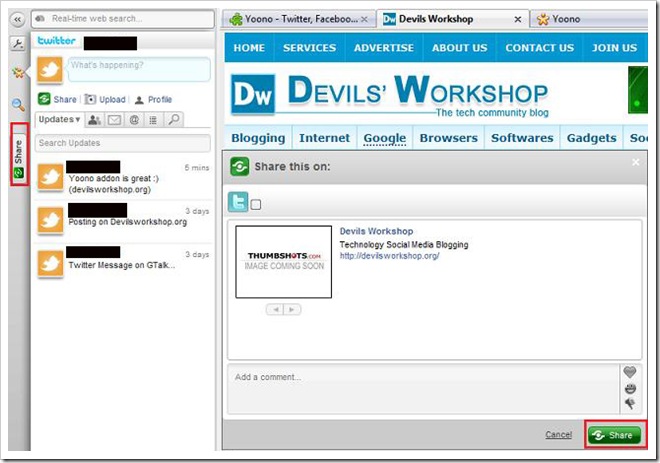Click Cancel in the share dialog
660x463 pixels.
click(559, 434)
